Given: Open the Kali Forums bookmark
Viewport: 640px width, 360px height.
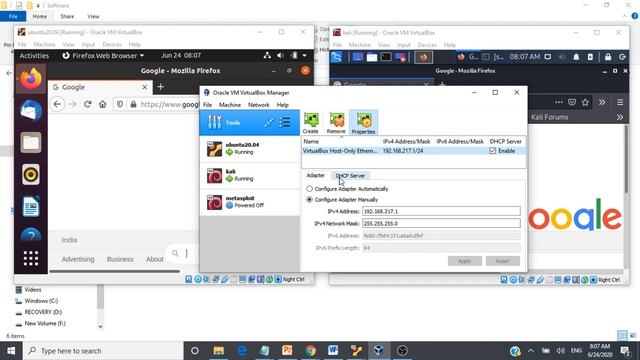Looking at the screenshot, I should [549, 117].
